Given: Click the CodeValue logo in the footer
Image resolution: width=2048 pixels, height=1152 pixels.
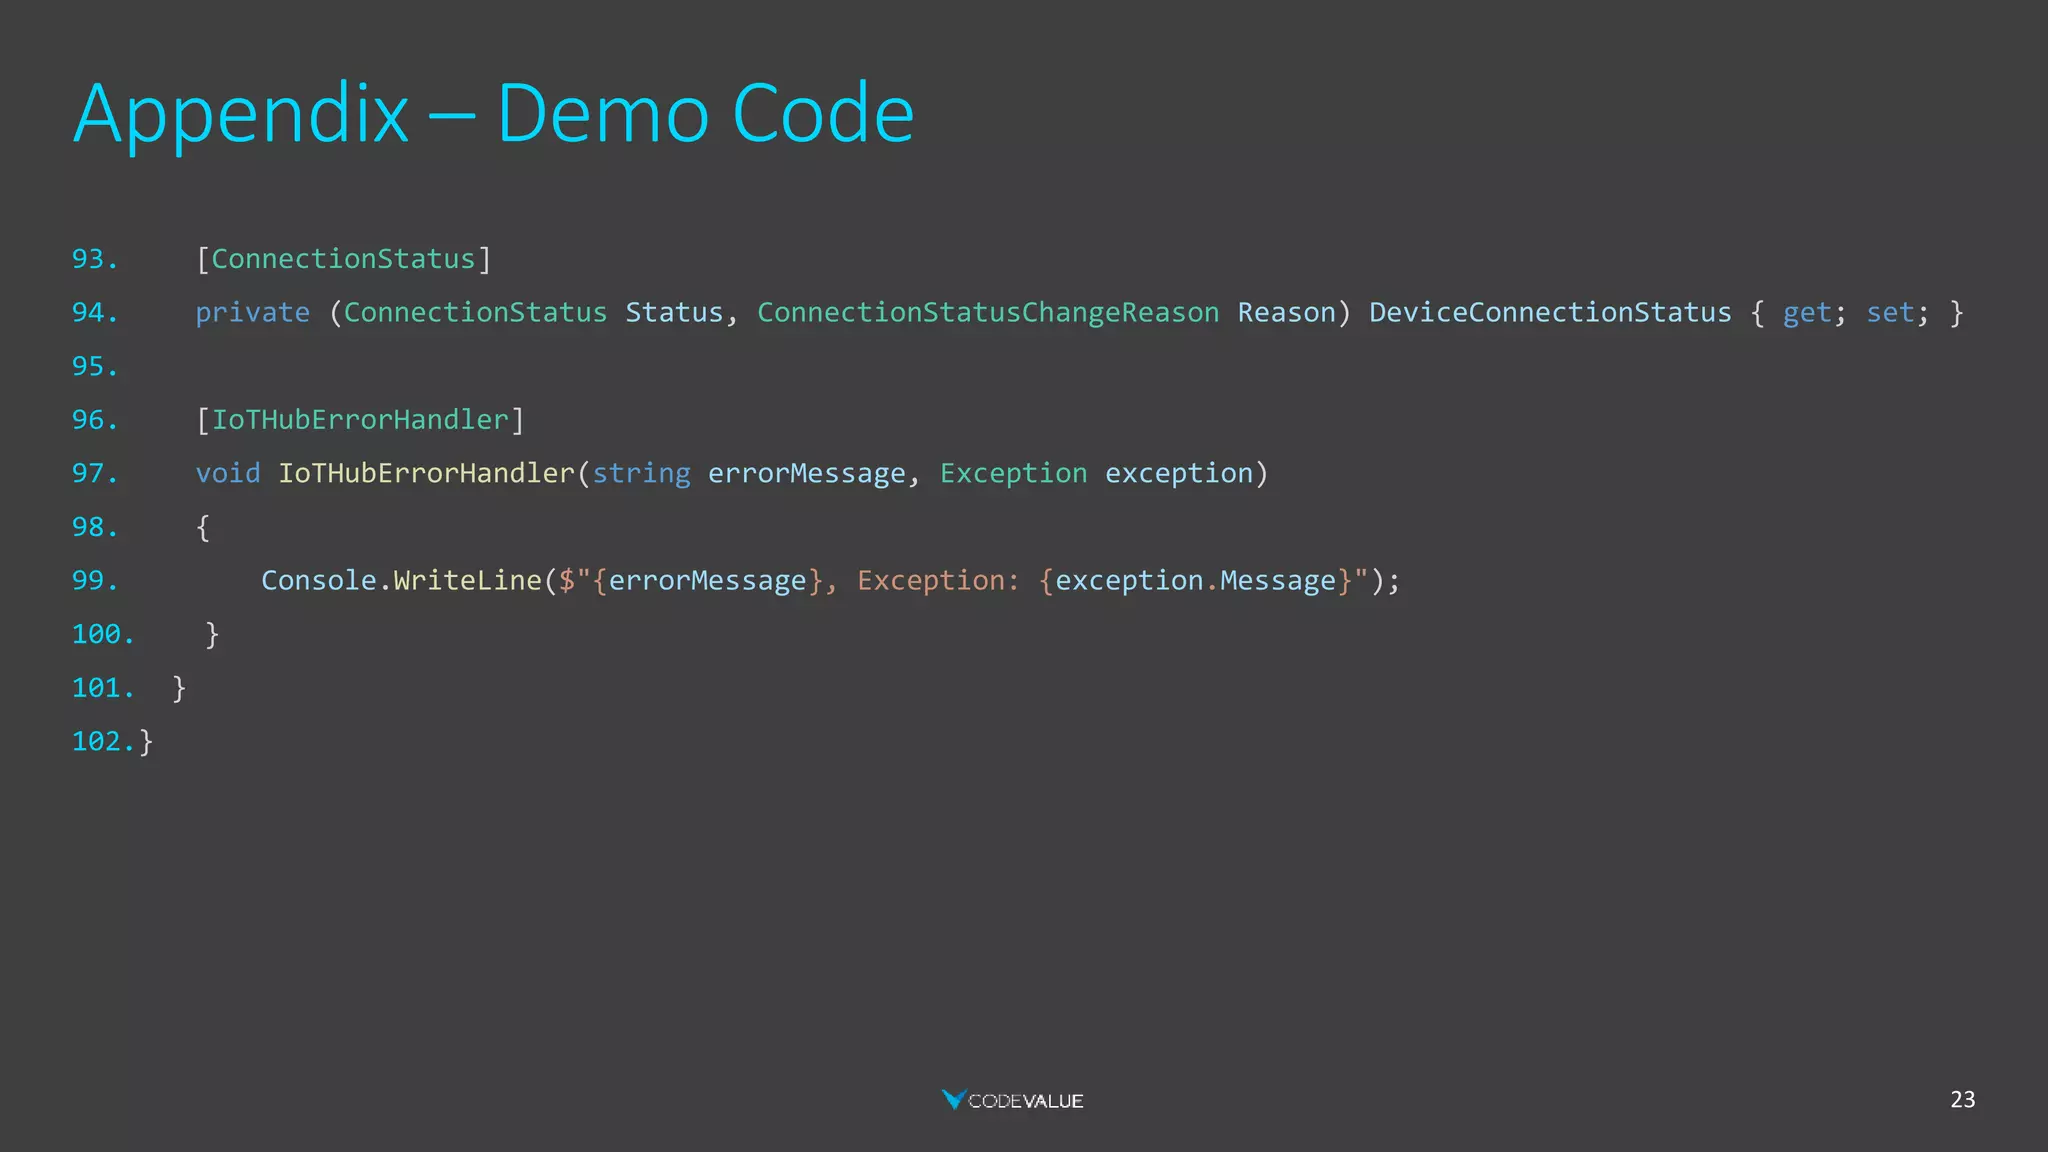Looking at the screenshot, I should 1012,1100.
